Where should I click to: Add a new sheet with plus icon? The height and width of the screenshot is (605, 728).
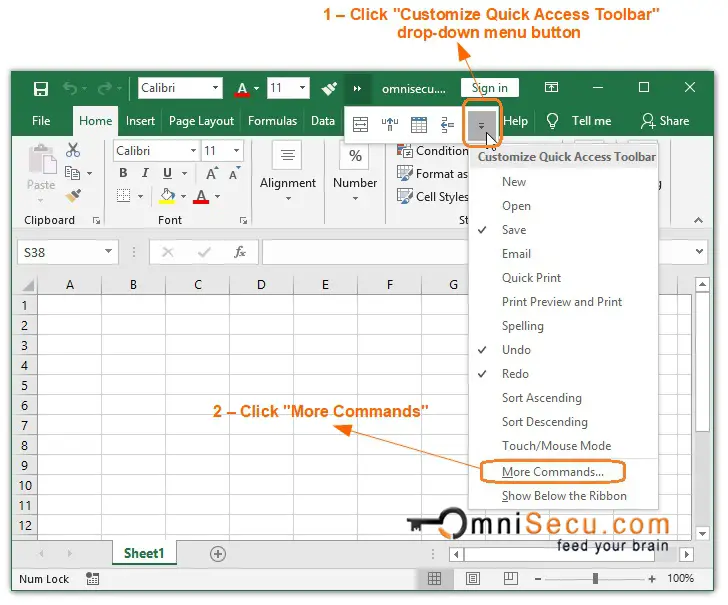click(x=217, y=553)
